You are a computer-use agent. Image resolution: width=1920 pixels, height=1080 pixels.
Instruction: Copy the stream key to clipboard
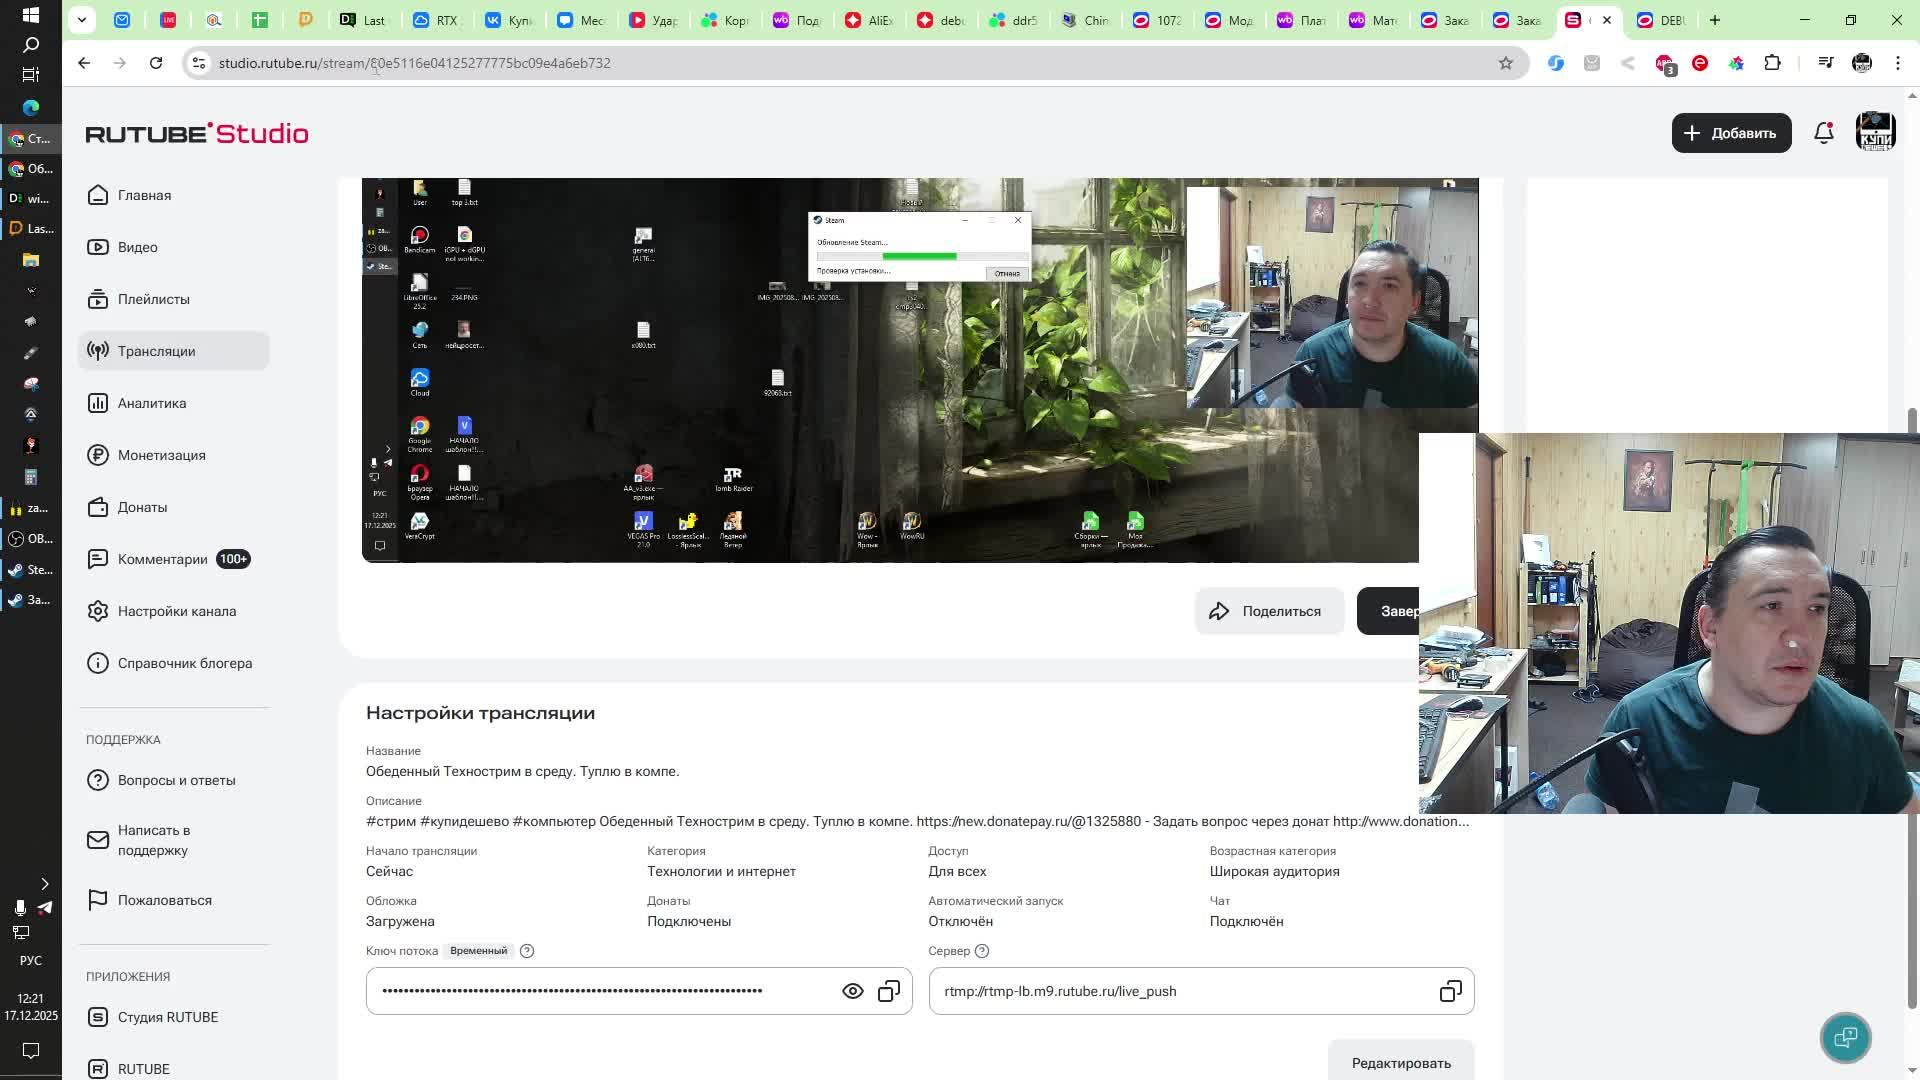coord(889,991)
